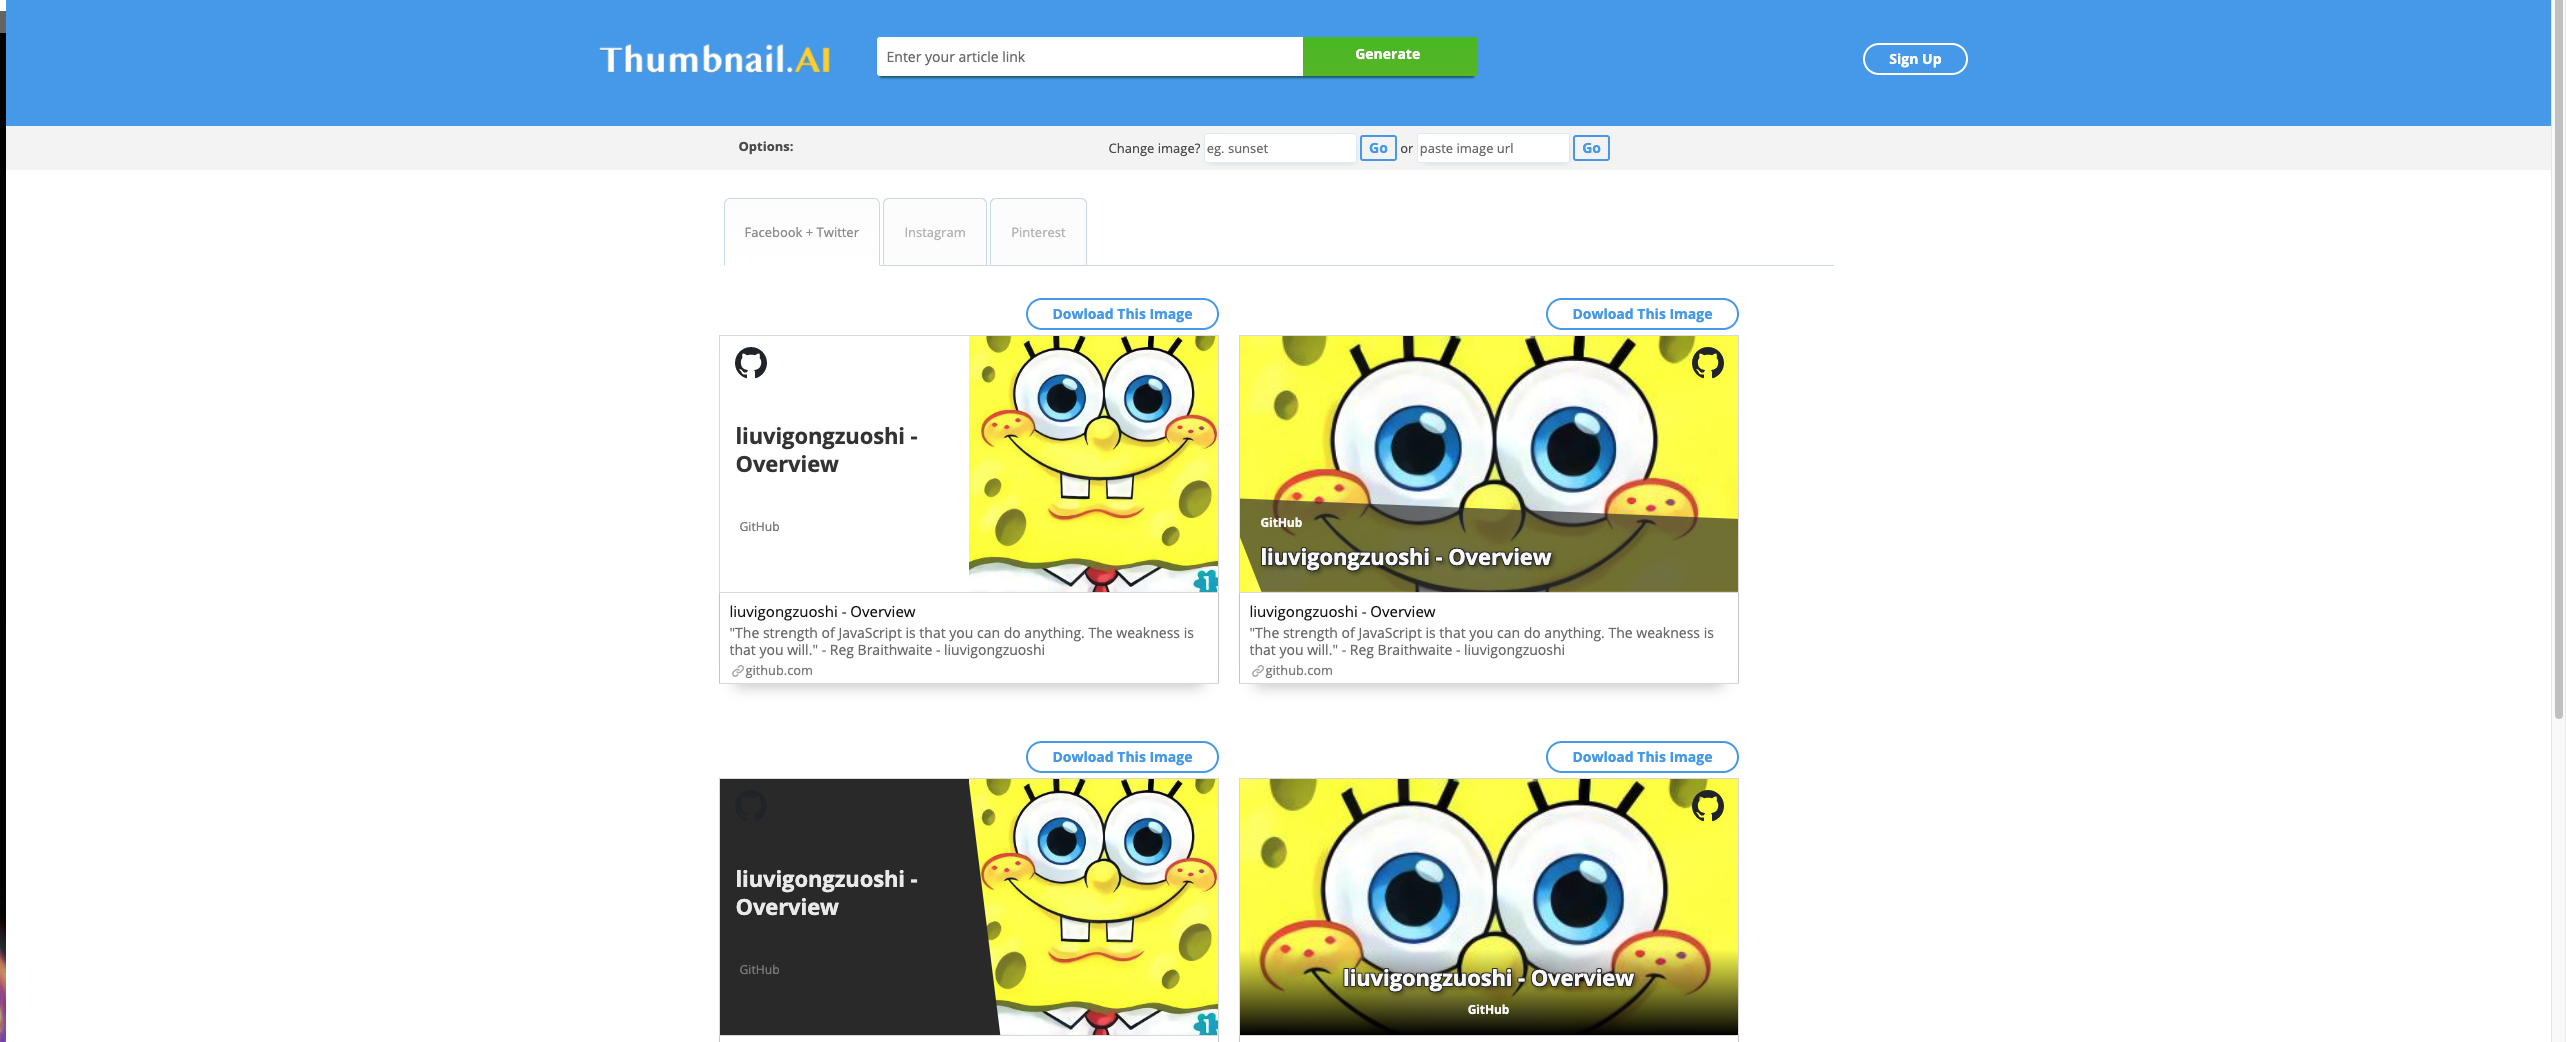Switch to the Instagram tab
This screenshot has width=2566, height=1042.
pyautogui.click(x=935, y=232)
